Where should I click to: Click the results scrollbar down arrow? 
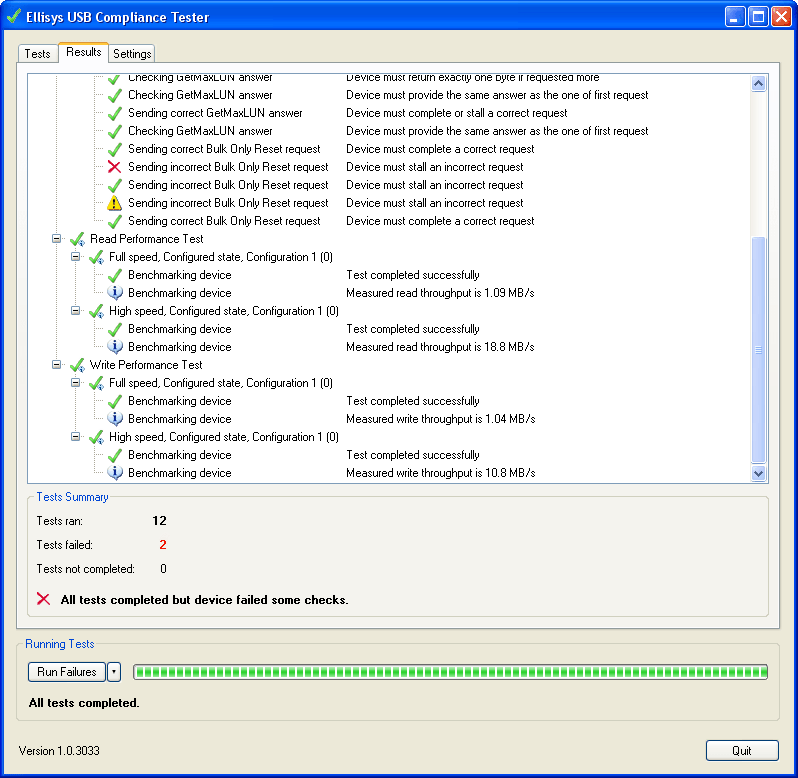757,473
